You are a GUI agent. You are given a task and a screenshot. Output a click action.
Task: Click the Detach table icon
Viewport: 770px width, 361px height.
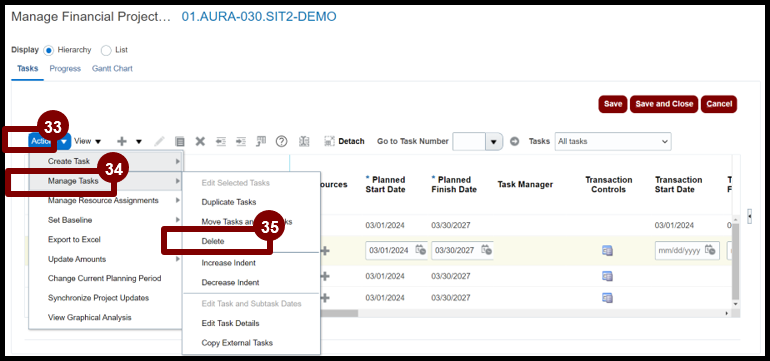pos(329,141)
